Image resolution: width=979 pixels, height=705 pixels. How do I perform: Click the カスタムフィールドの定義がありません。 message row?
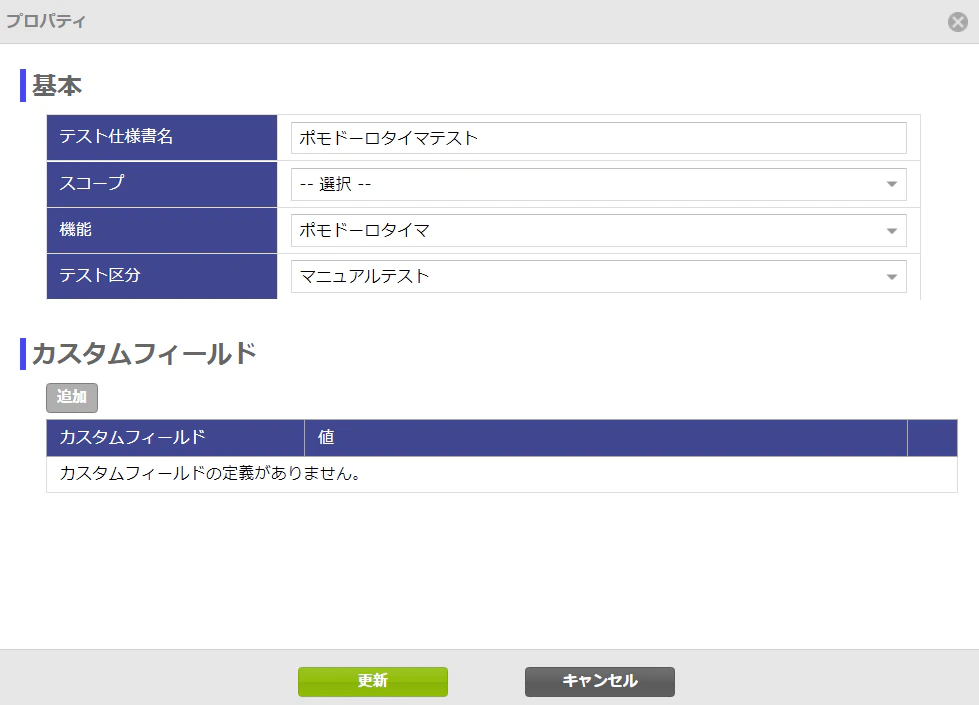[502, 474]
